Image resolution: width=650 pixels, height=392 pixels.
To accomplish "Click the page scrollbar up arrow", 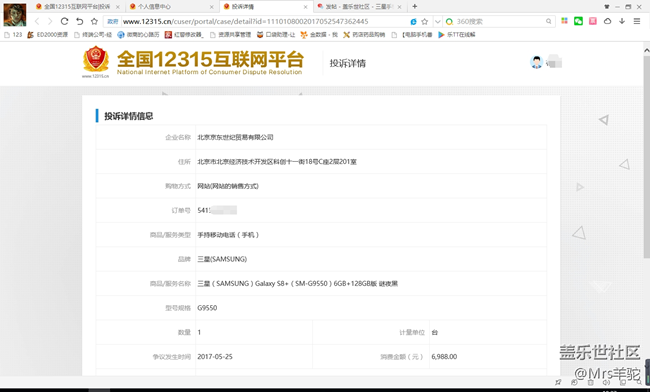I will (646, 50).
